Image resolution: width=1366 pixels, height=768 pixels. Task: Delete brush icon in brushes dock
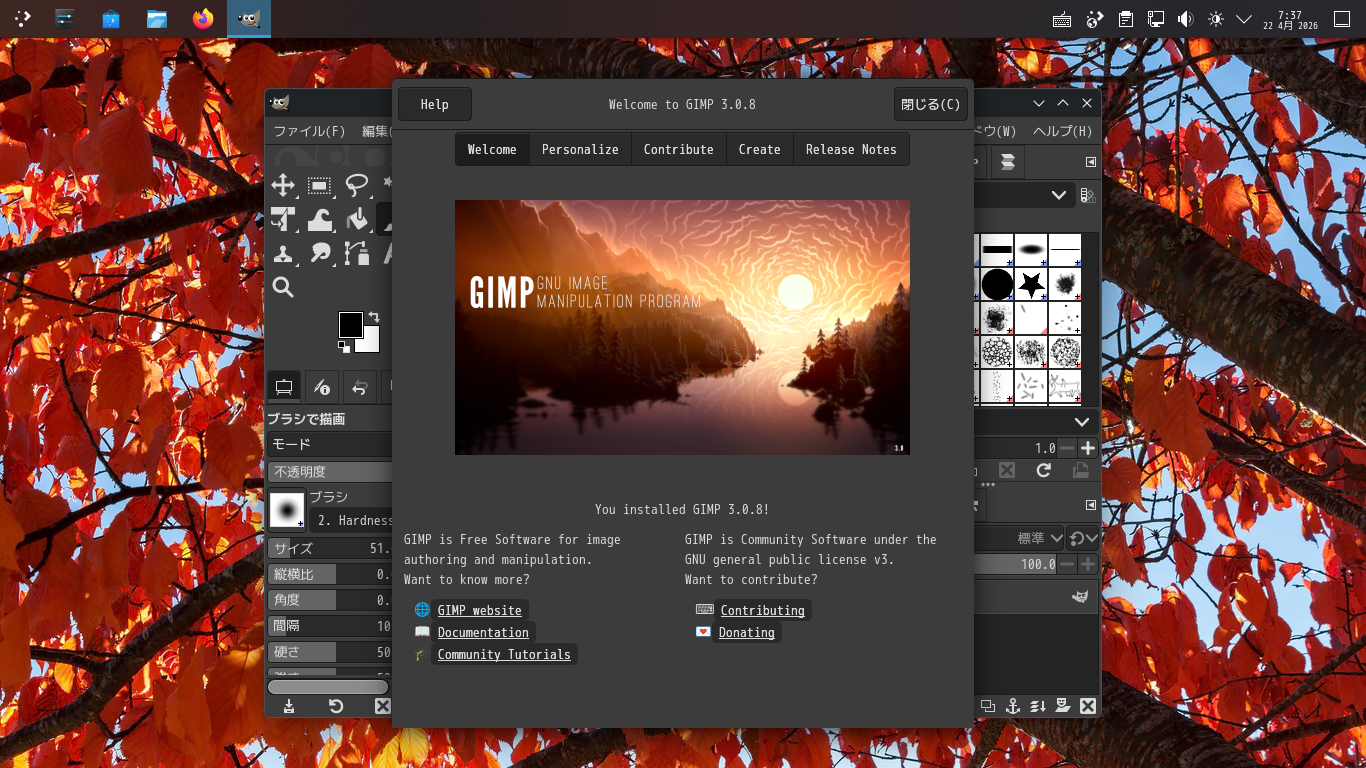(1007, 470)
